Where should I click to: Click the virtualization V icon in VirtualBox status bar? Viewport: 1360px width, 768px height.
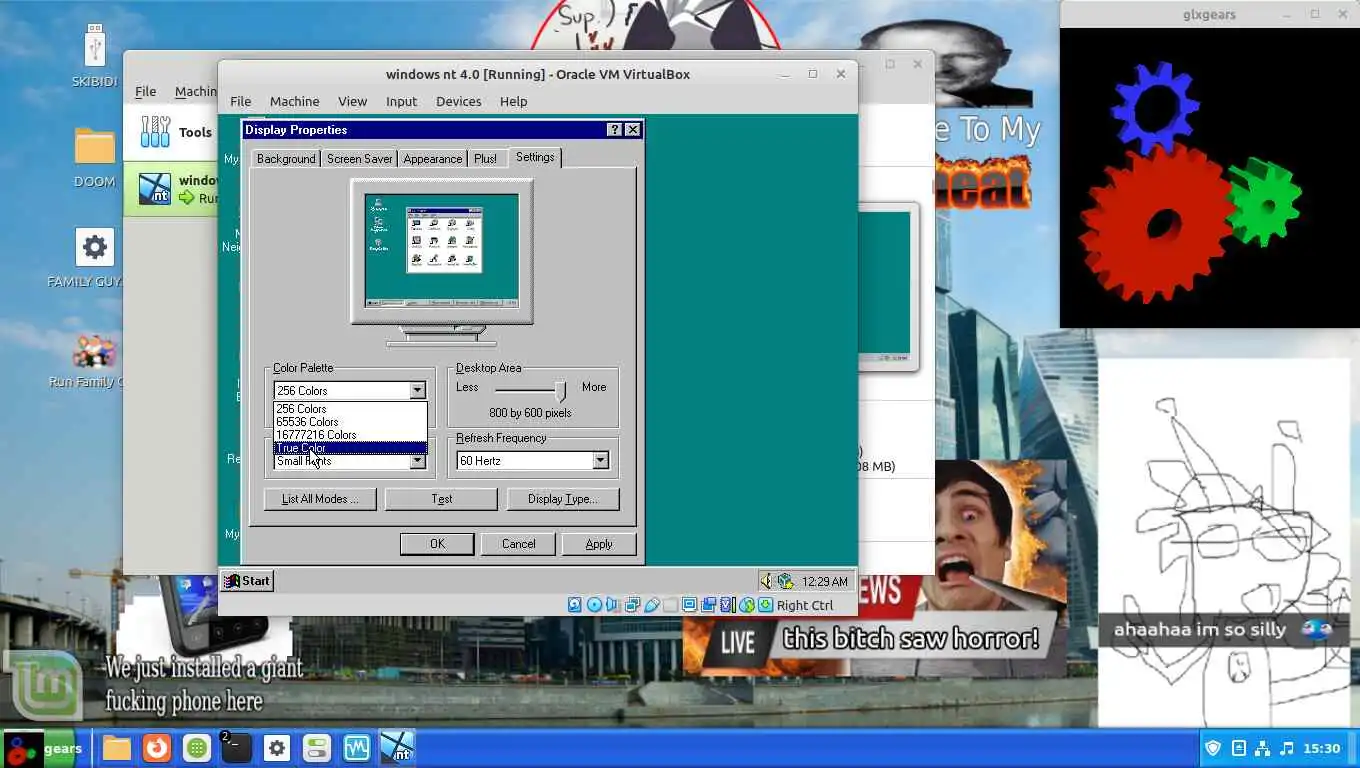click(x=728, y=605)
